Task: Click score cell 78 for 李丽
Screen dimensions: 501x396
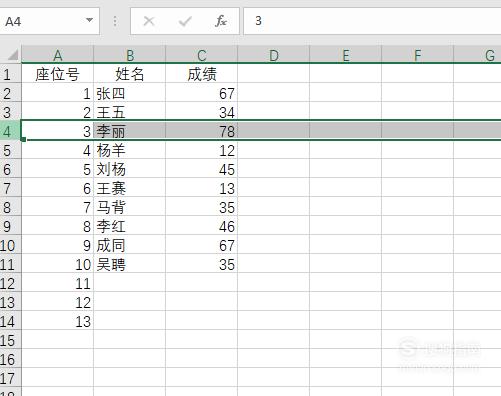Action: pyautogui.click(x=202, y=131)
